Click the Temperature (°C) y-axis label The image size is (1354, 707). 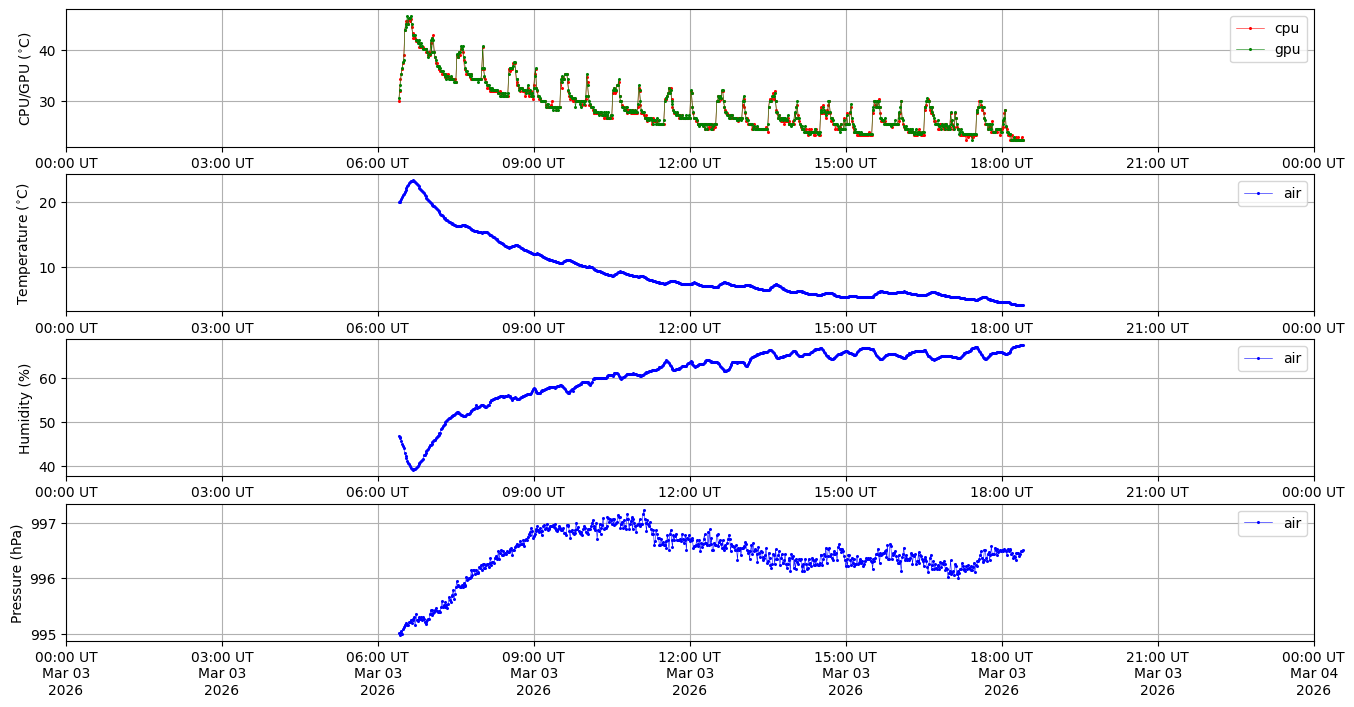(25, 243)
